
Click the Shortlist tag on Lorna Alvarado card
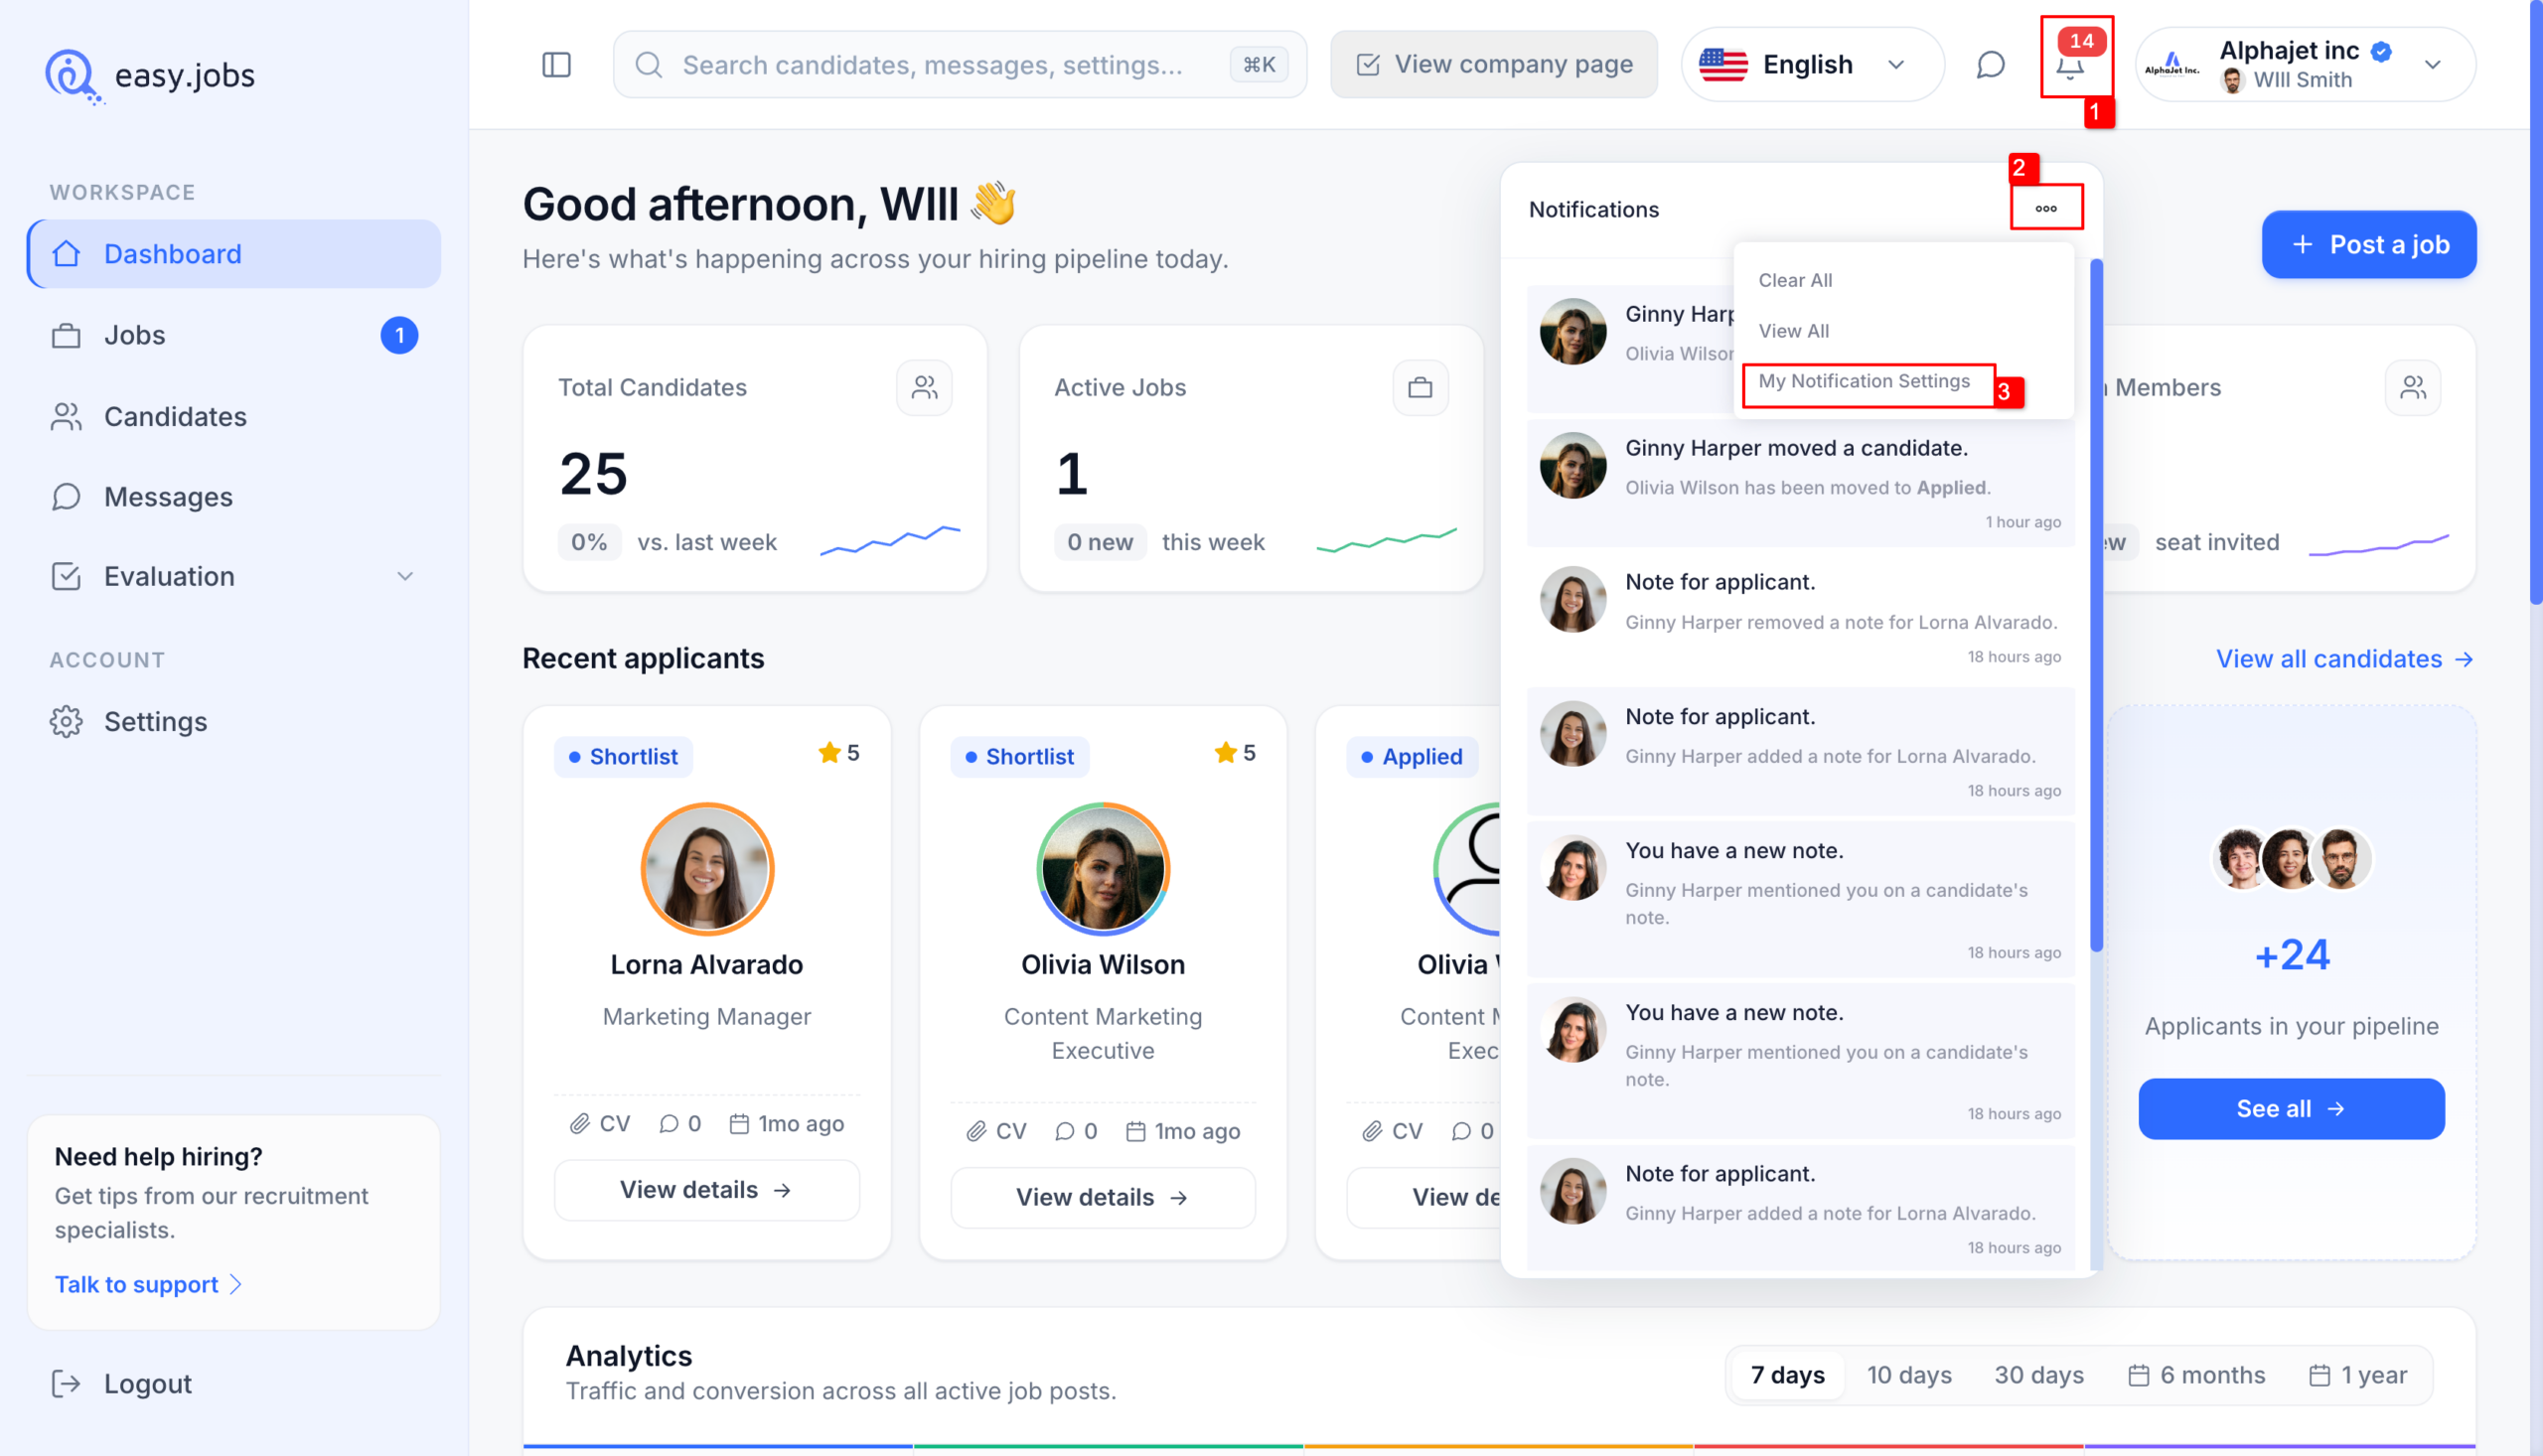[x=623, y=757]
